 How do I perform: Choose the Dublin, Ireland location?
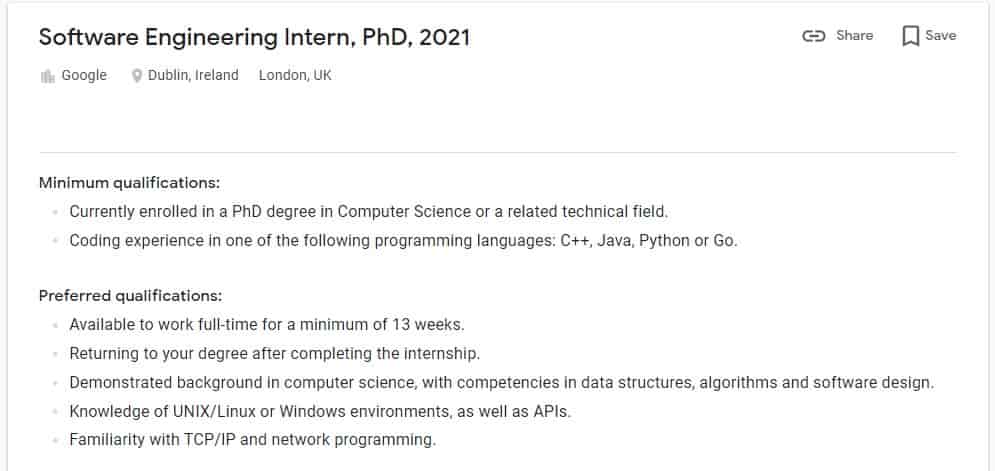pyautogui.click(x=193, y=76)
